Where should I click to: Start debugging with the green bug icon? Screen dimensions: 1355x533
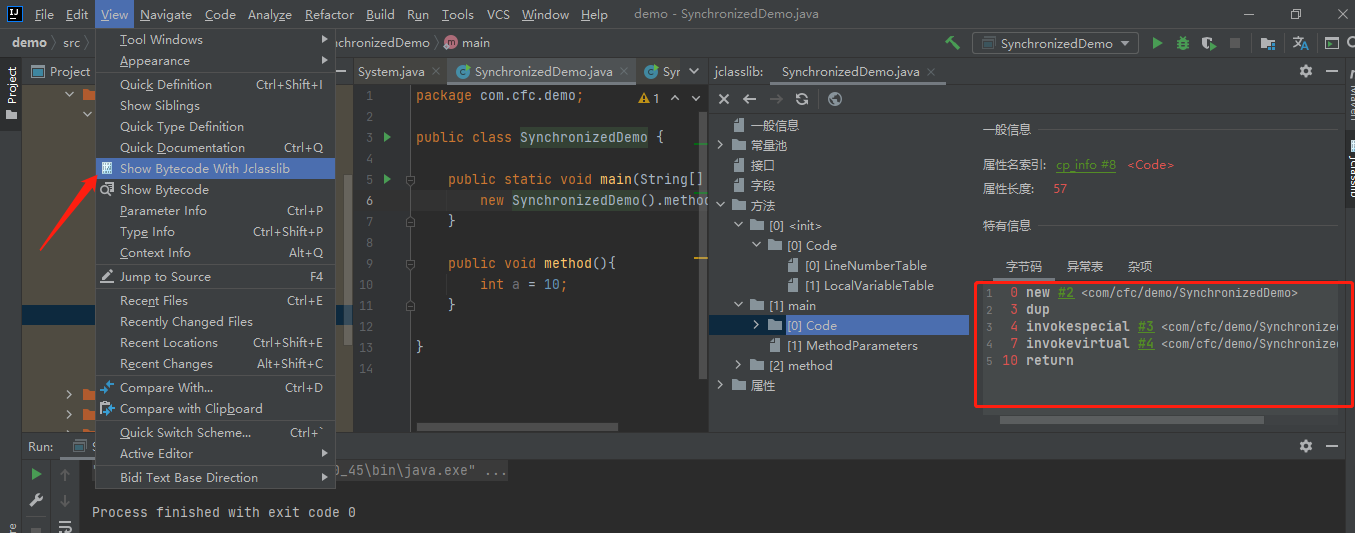pos(1183,43)
